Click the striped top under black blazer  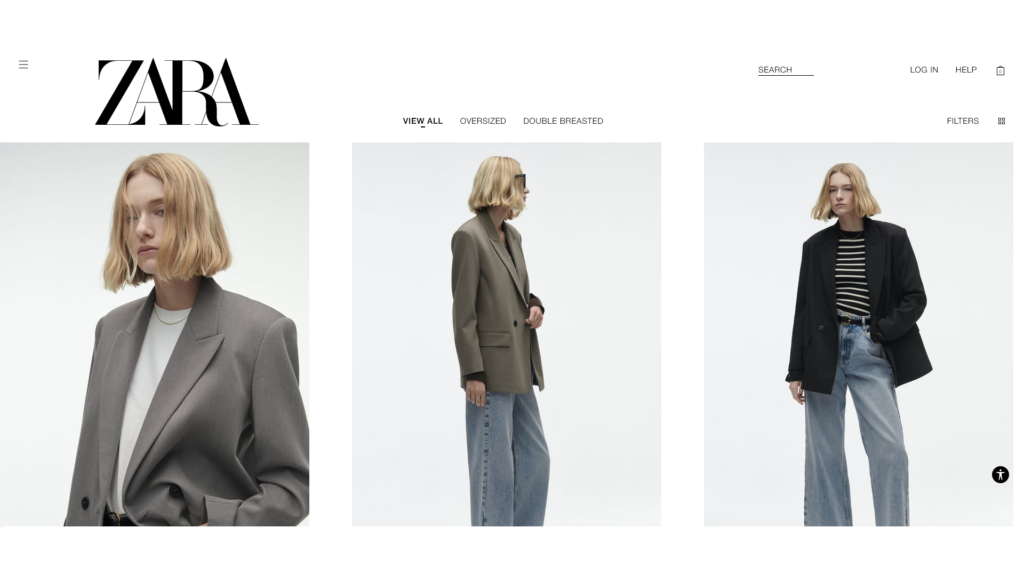[x=852, y=276]
